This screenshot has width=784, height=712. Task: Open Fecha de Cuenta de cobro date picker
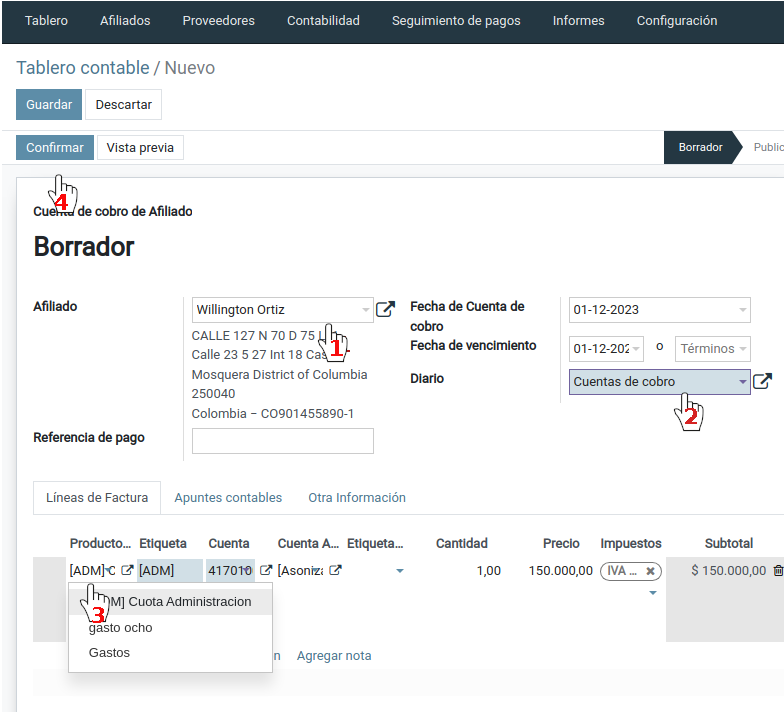[659, 310]
